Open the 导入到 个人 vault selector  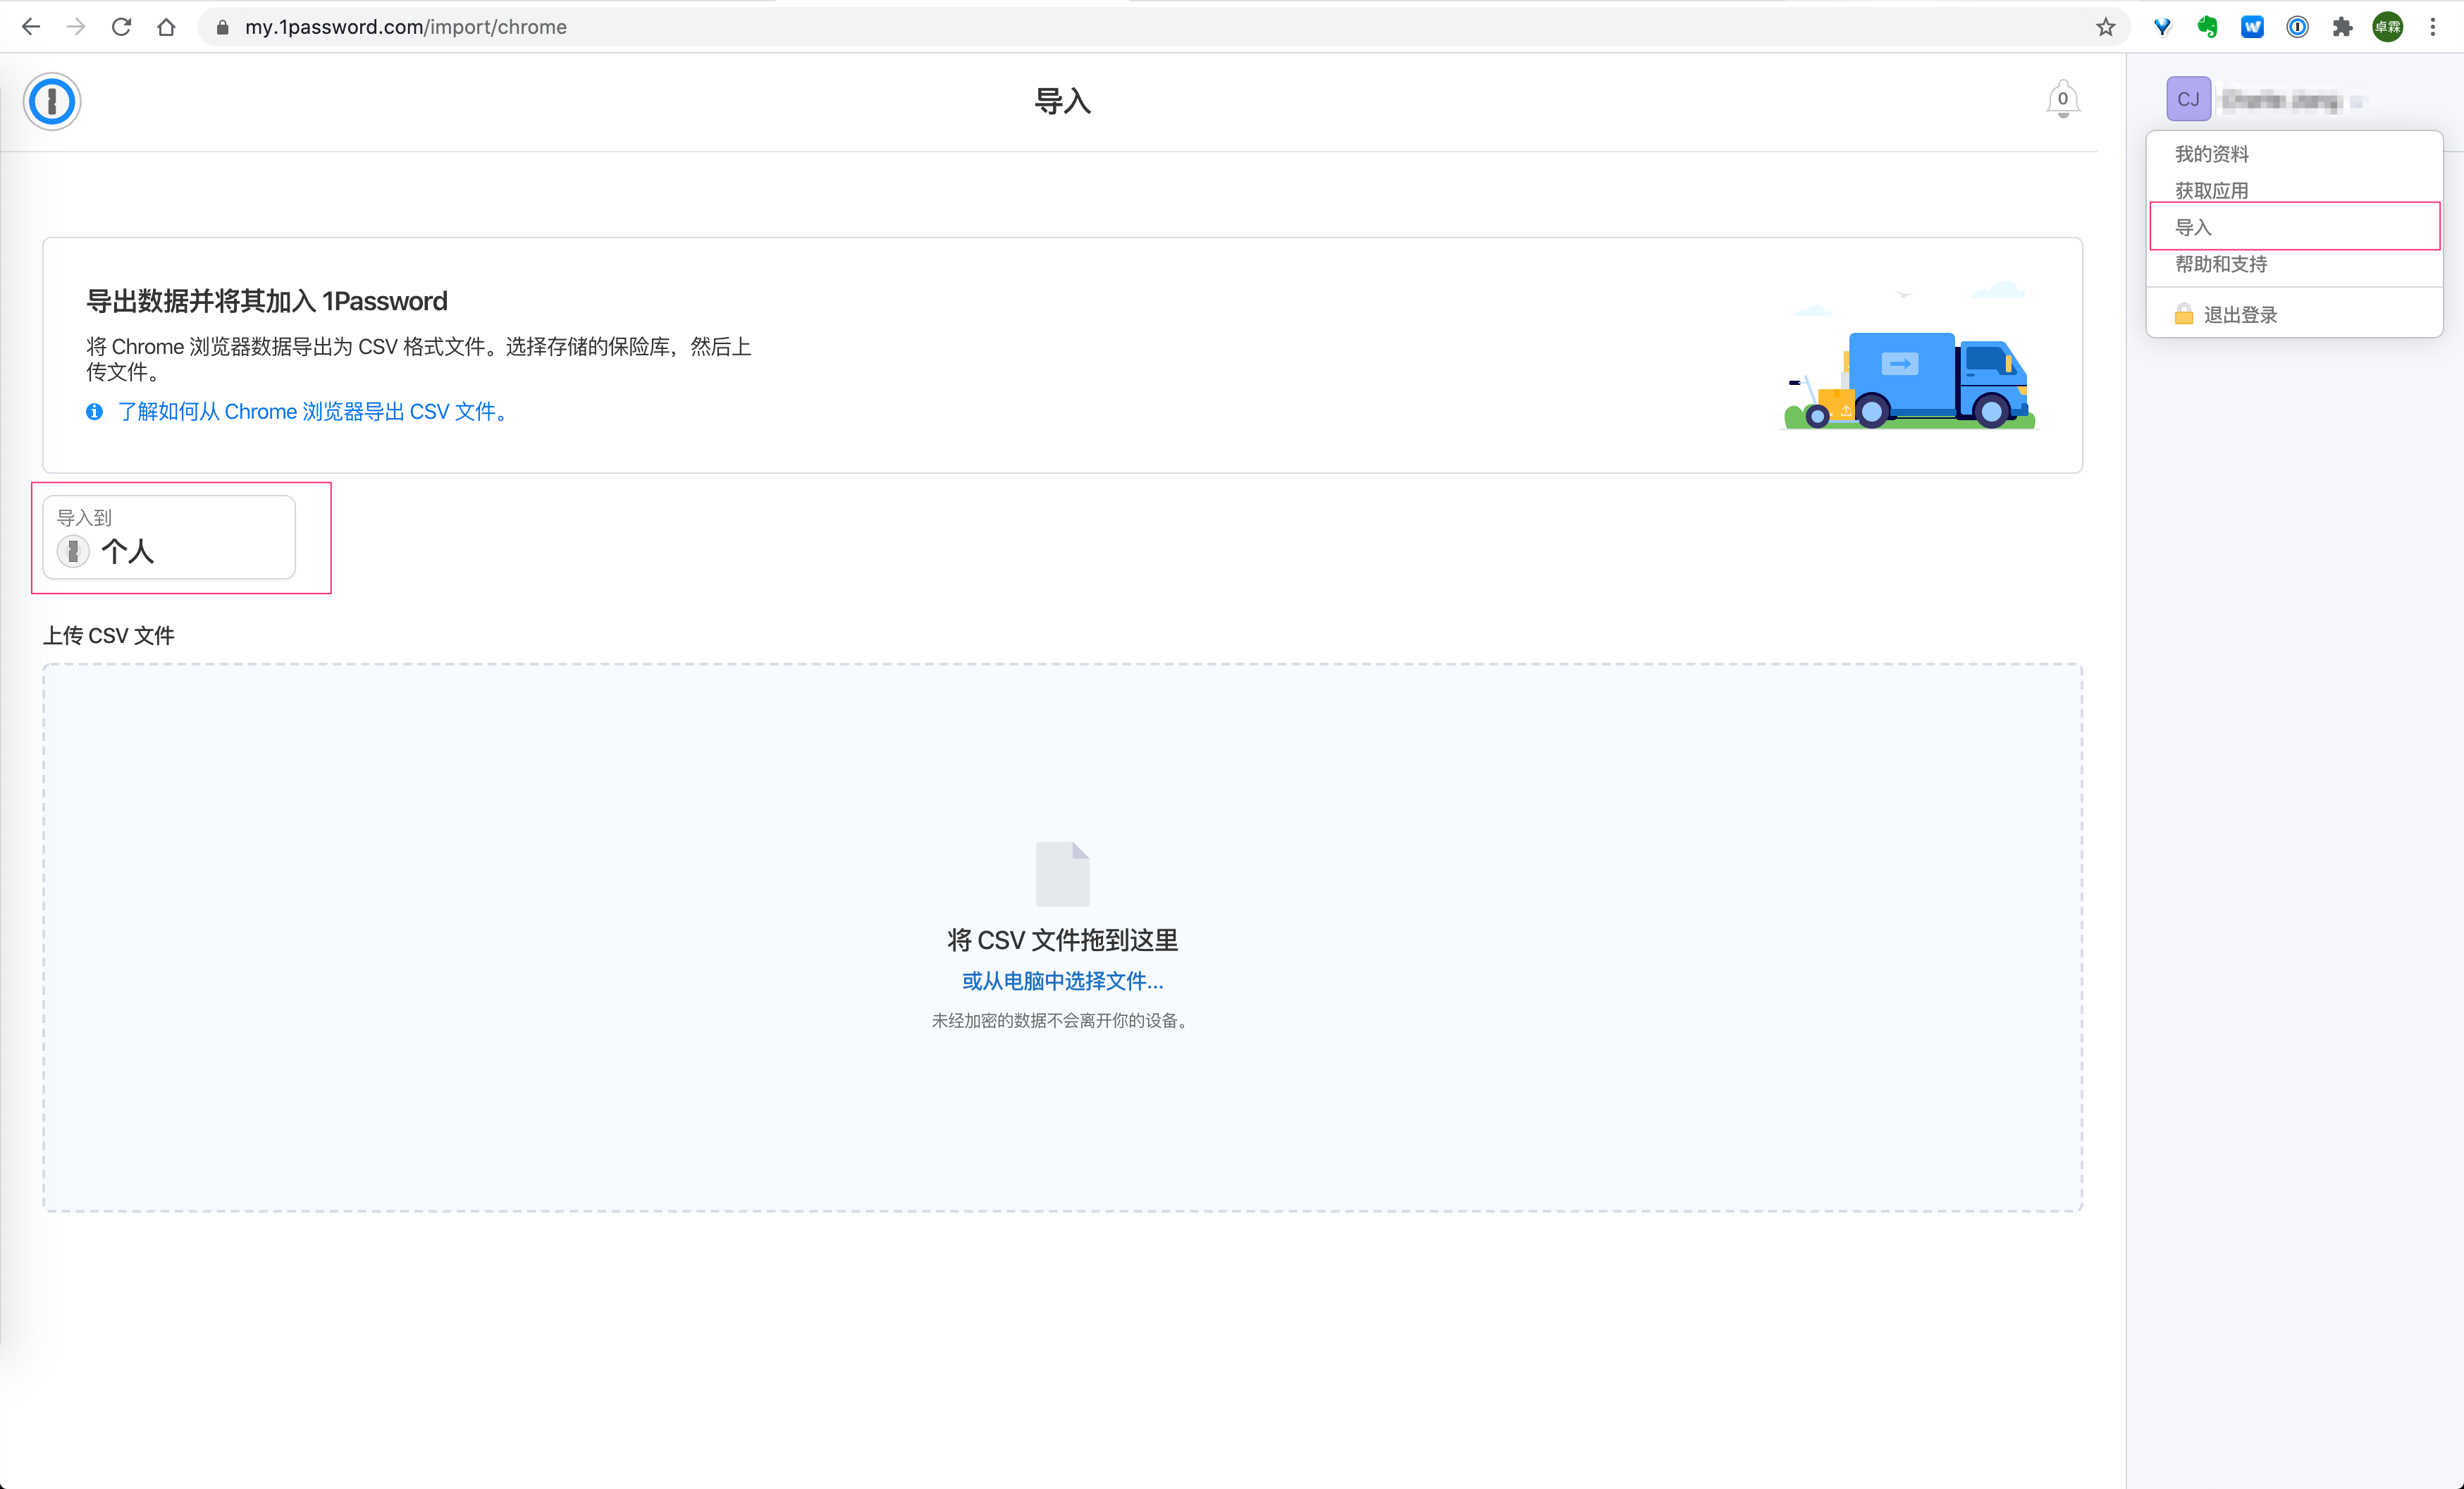(x=169, y=537)
